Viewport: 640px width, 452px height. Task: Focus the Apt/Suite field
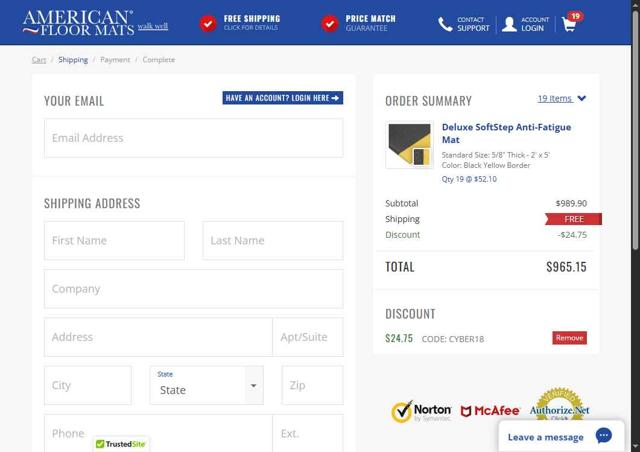tap(308, 337)
